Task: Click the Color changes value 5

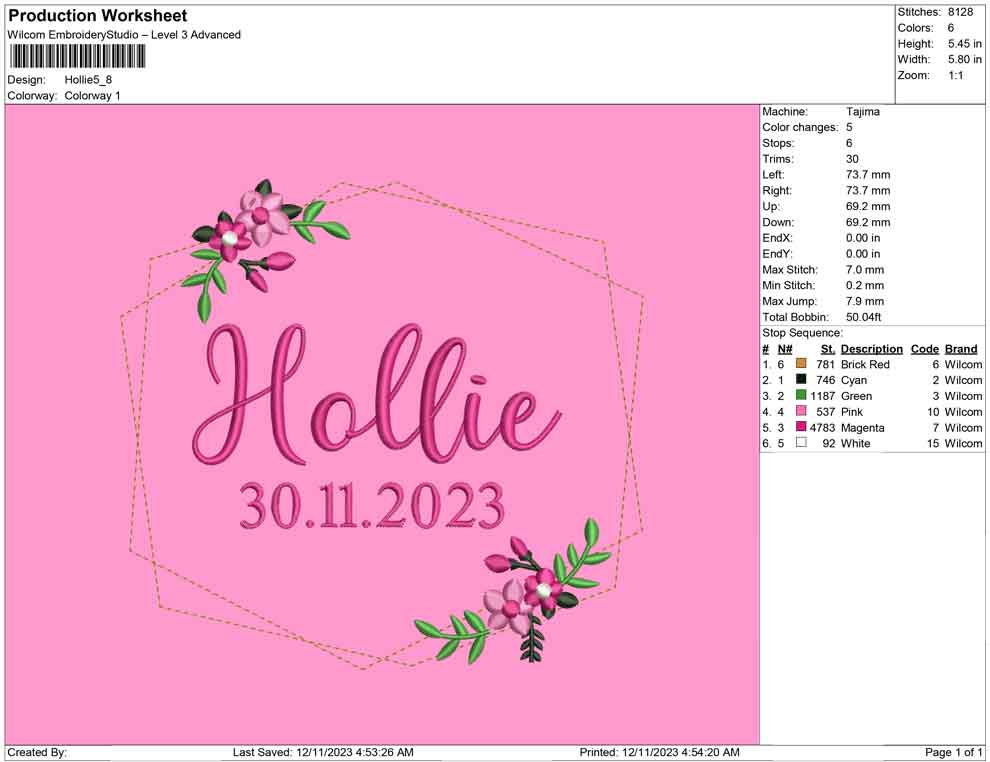Action: 849,127
